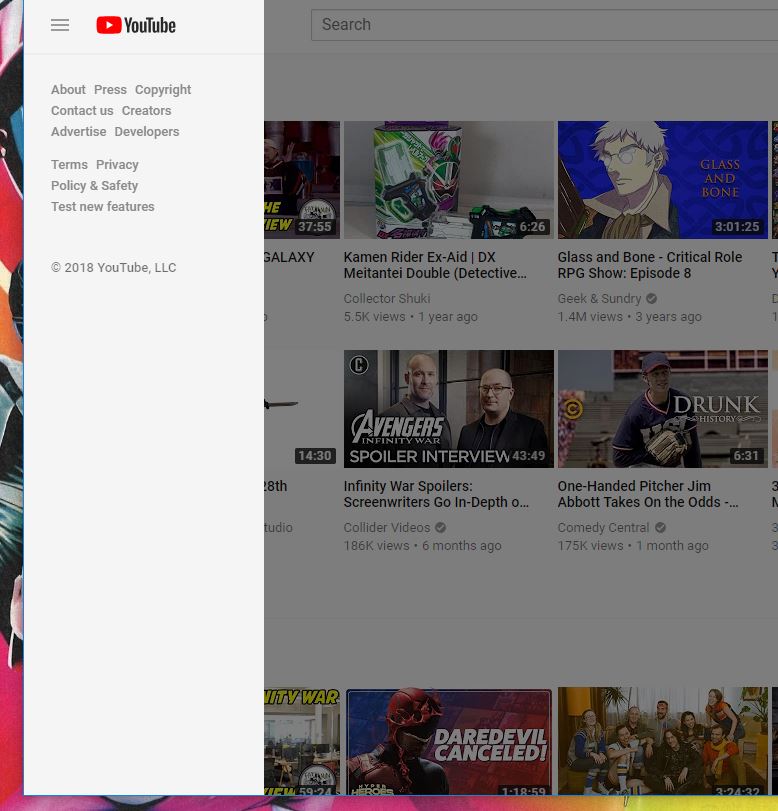The image size is (778, 811).
Task: Open the Kamen Rider Ex-Aid video thumbnail
Action: 448,180
